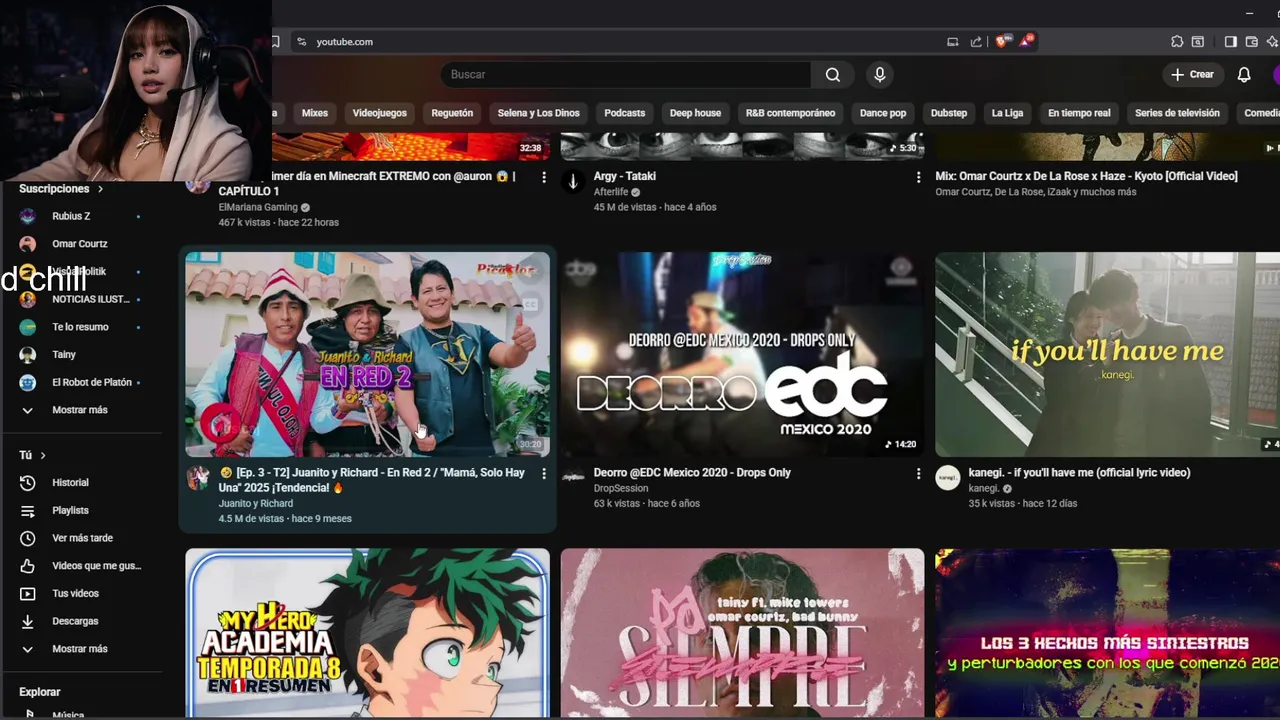Select the Reguetón filter chip
The image size is (1280, 720).
click(452, 113)
